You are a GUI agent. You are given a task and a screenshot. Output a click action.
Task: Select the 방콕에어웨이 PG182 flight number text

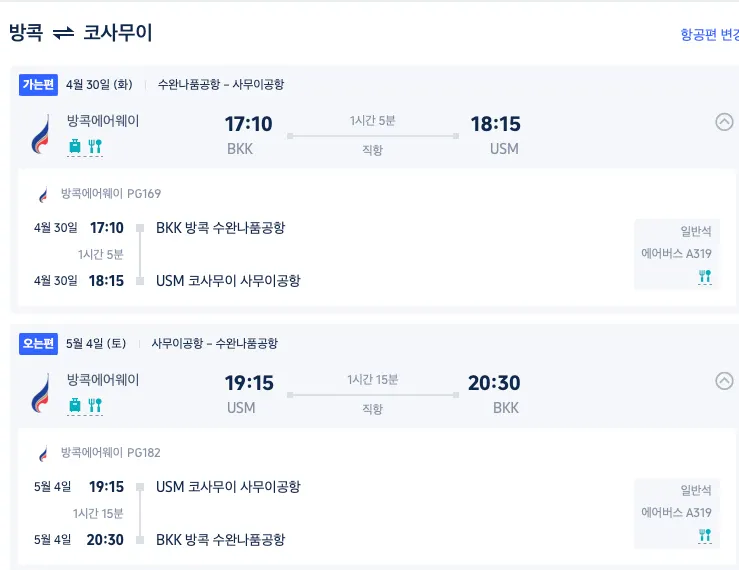pyautogui.click(x=111, y=453)
